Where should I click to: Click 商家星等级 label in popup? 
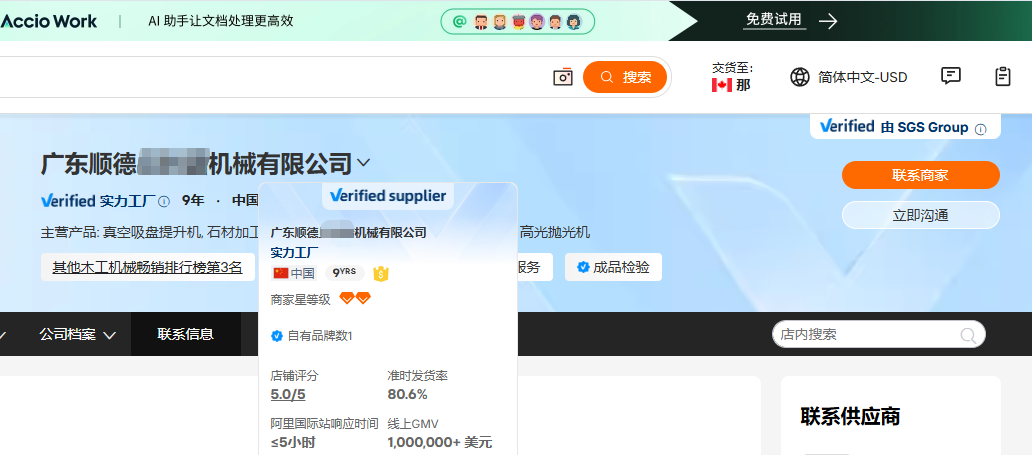pos(300,300)
